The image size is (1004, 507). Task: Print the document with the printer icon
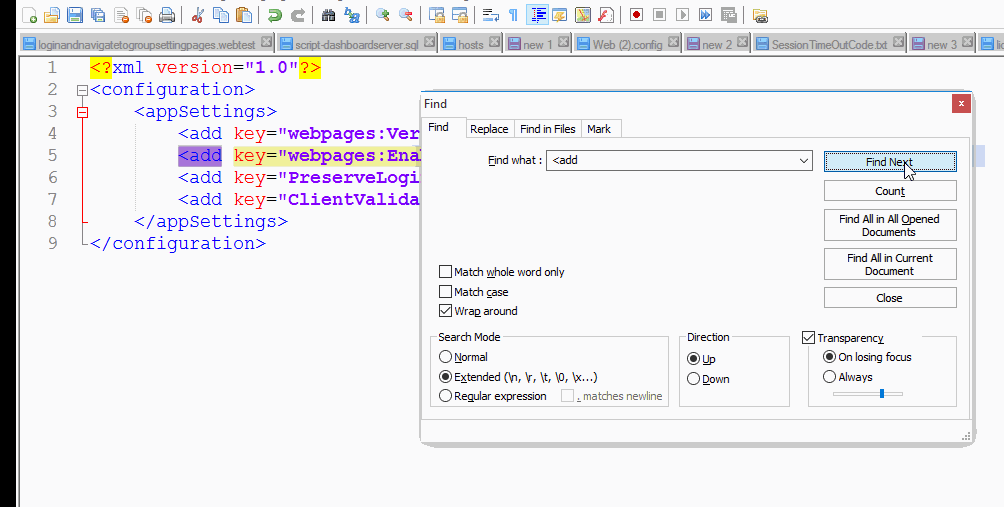tap(167, 15)
